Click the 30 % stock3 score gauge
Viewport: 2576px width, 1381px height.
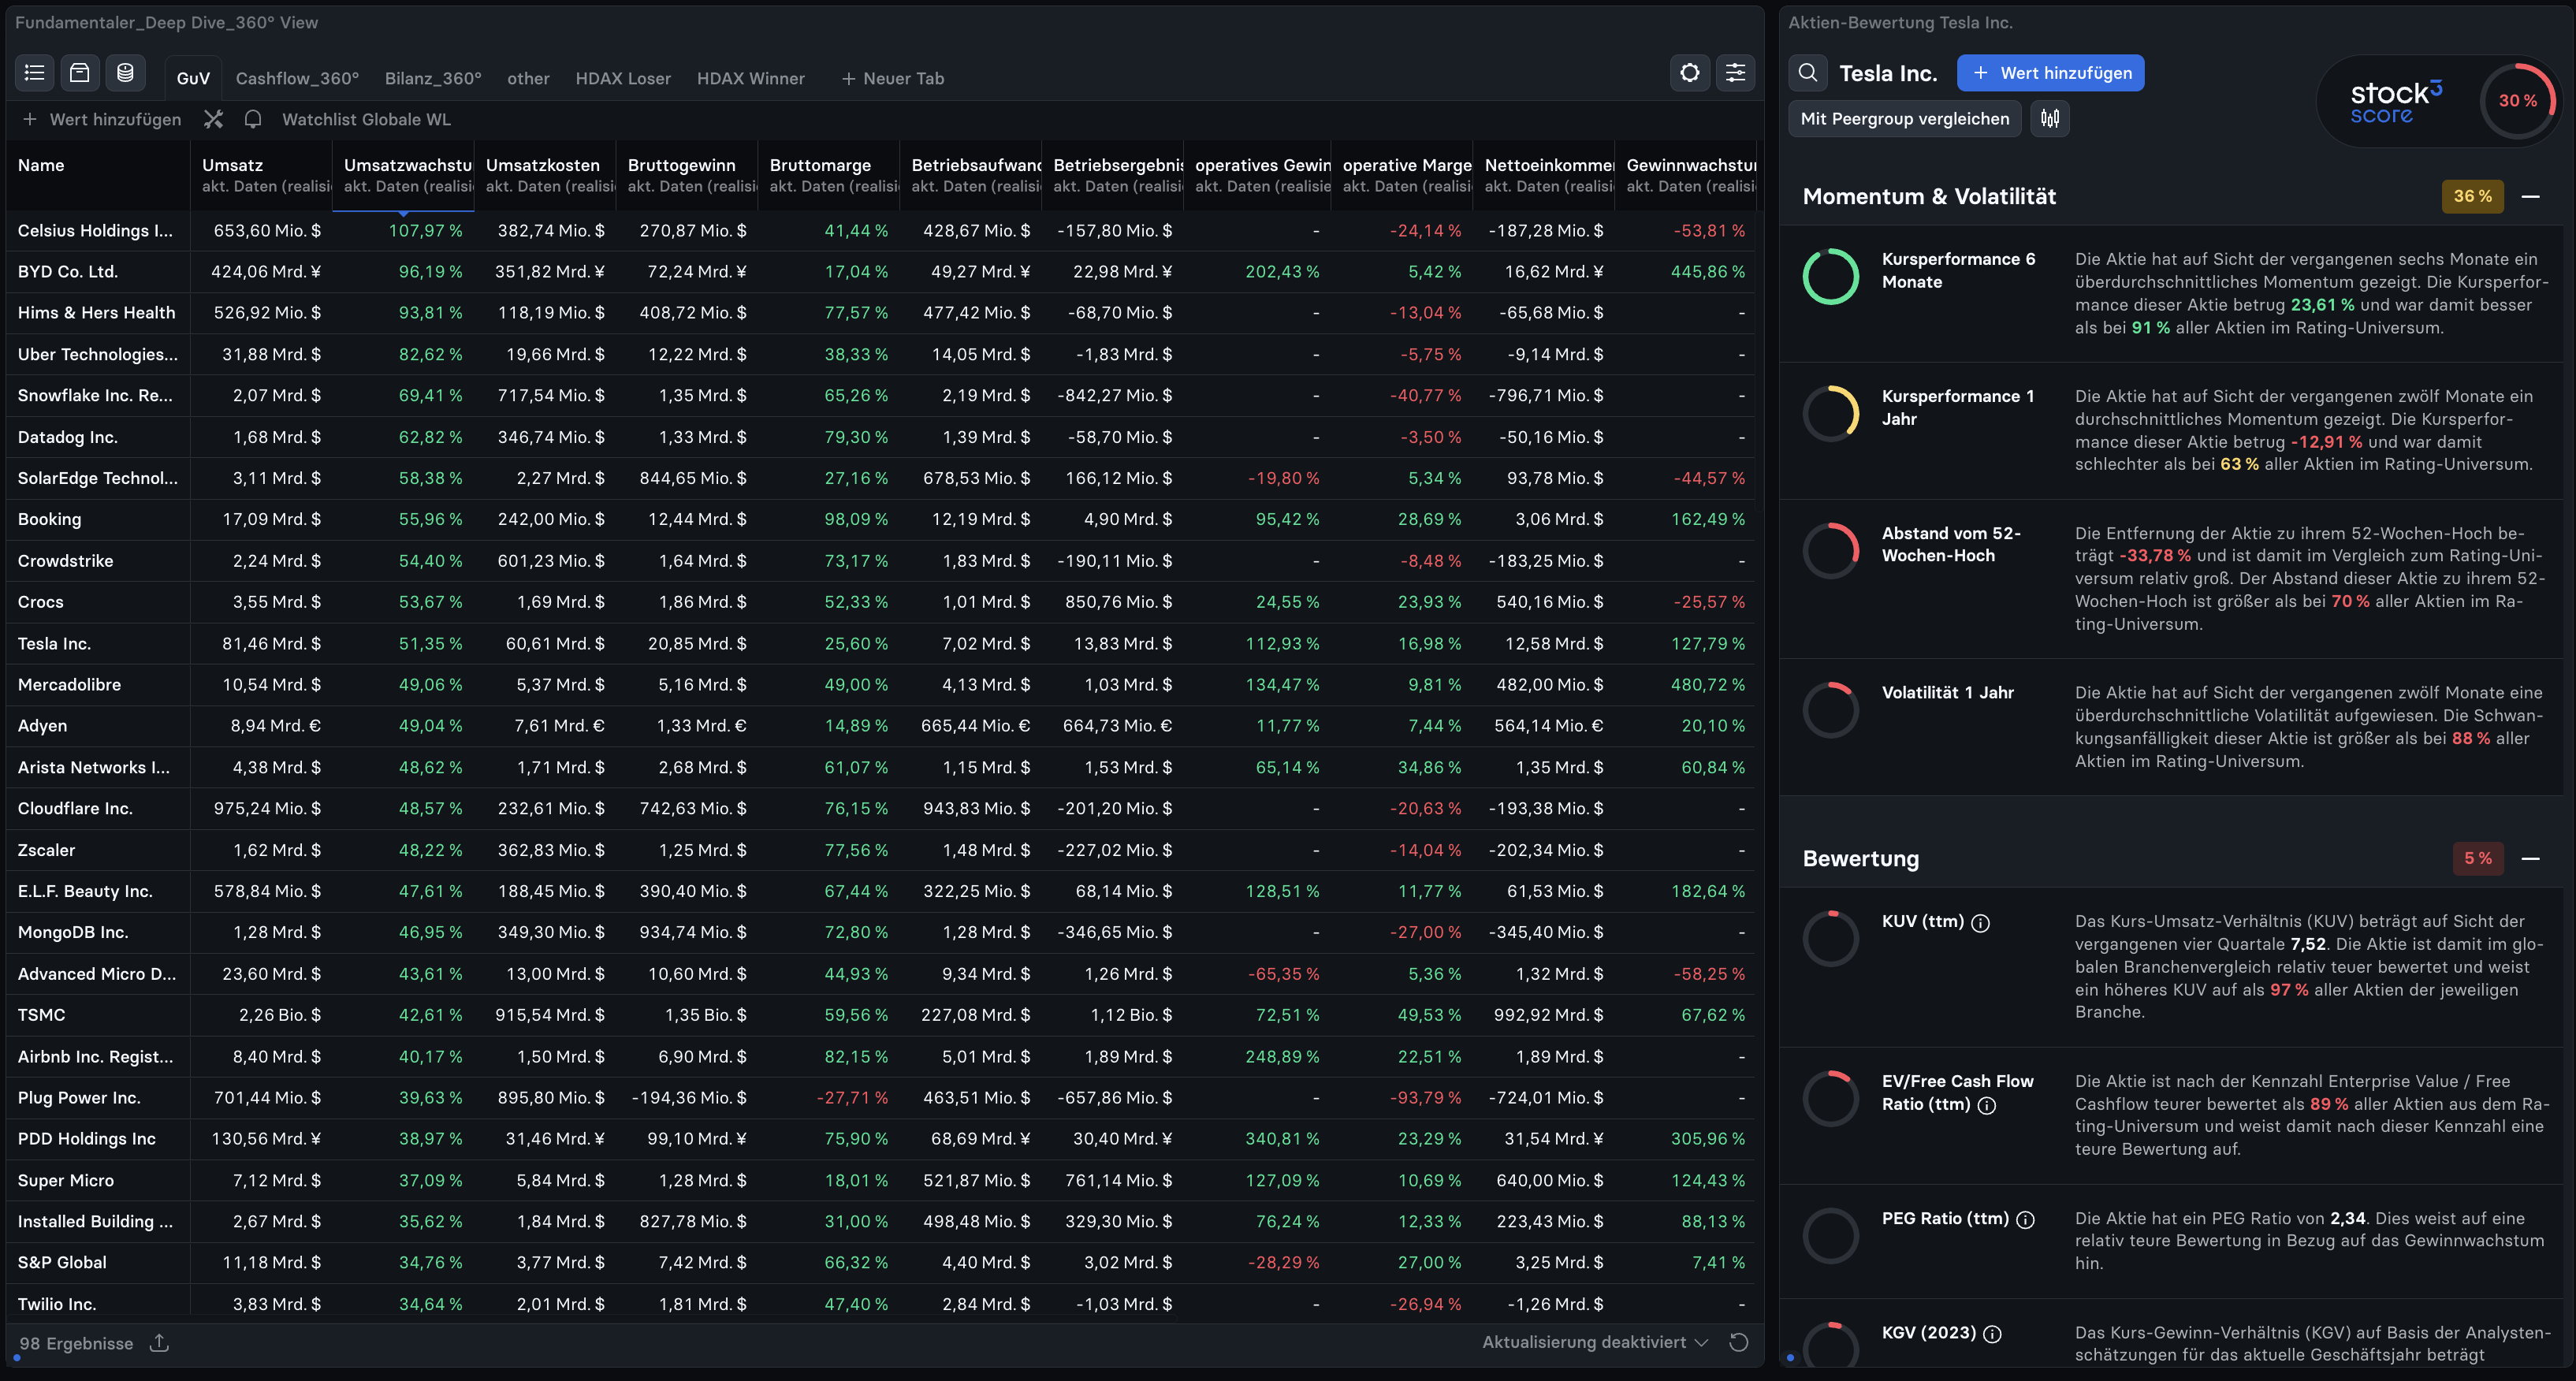click(2517, 101)
